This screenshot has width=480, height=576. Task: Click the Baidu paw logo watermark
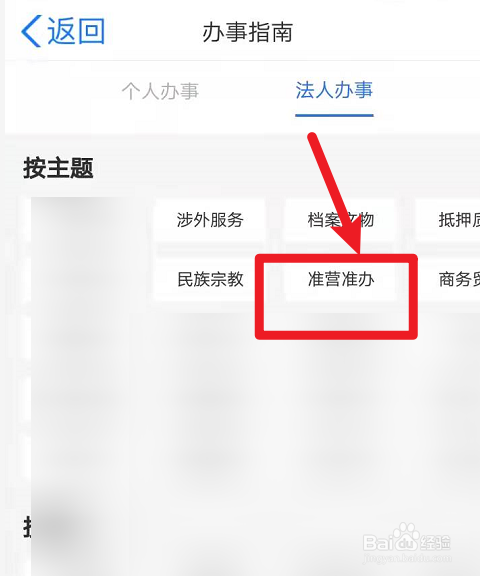point(405,537)
